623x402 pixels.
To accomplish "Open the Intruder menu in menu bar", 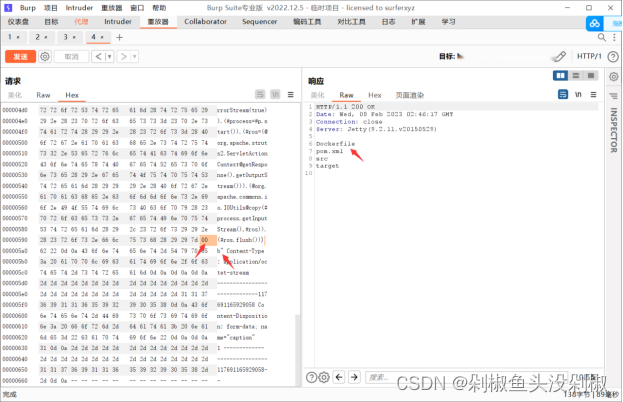I will click(79, 8).
